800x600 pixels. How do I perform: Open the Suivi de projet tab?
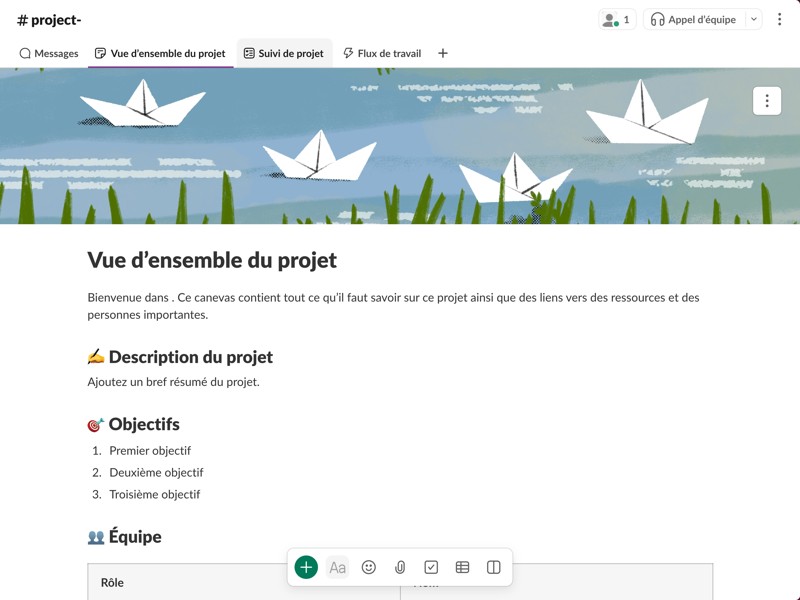[284, 53]
